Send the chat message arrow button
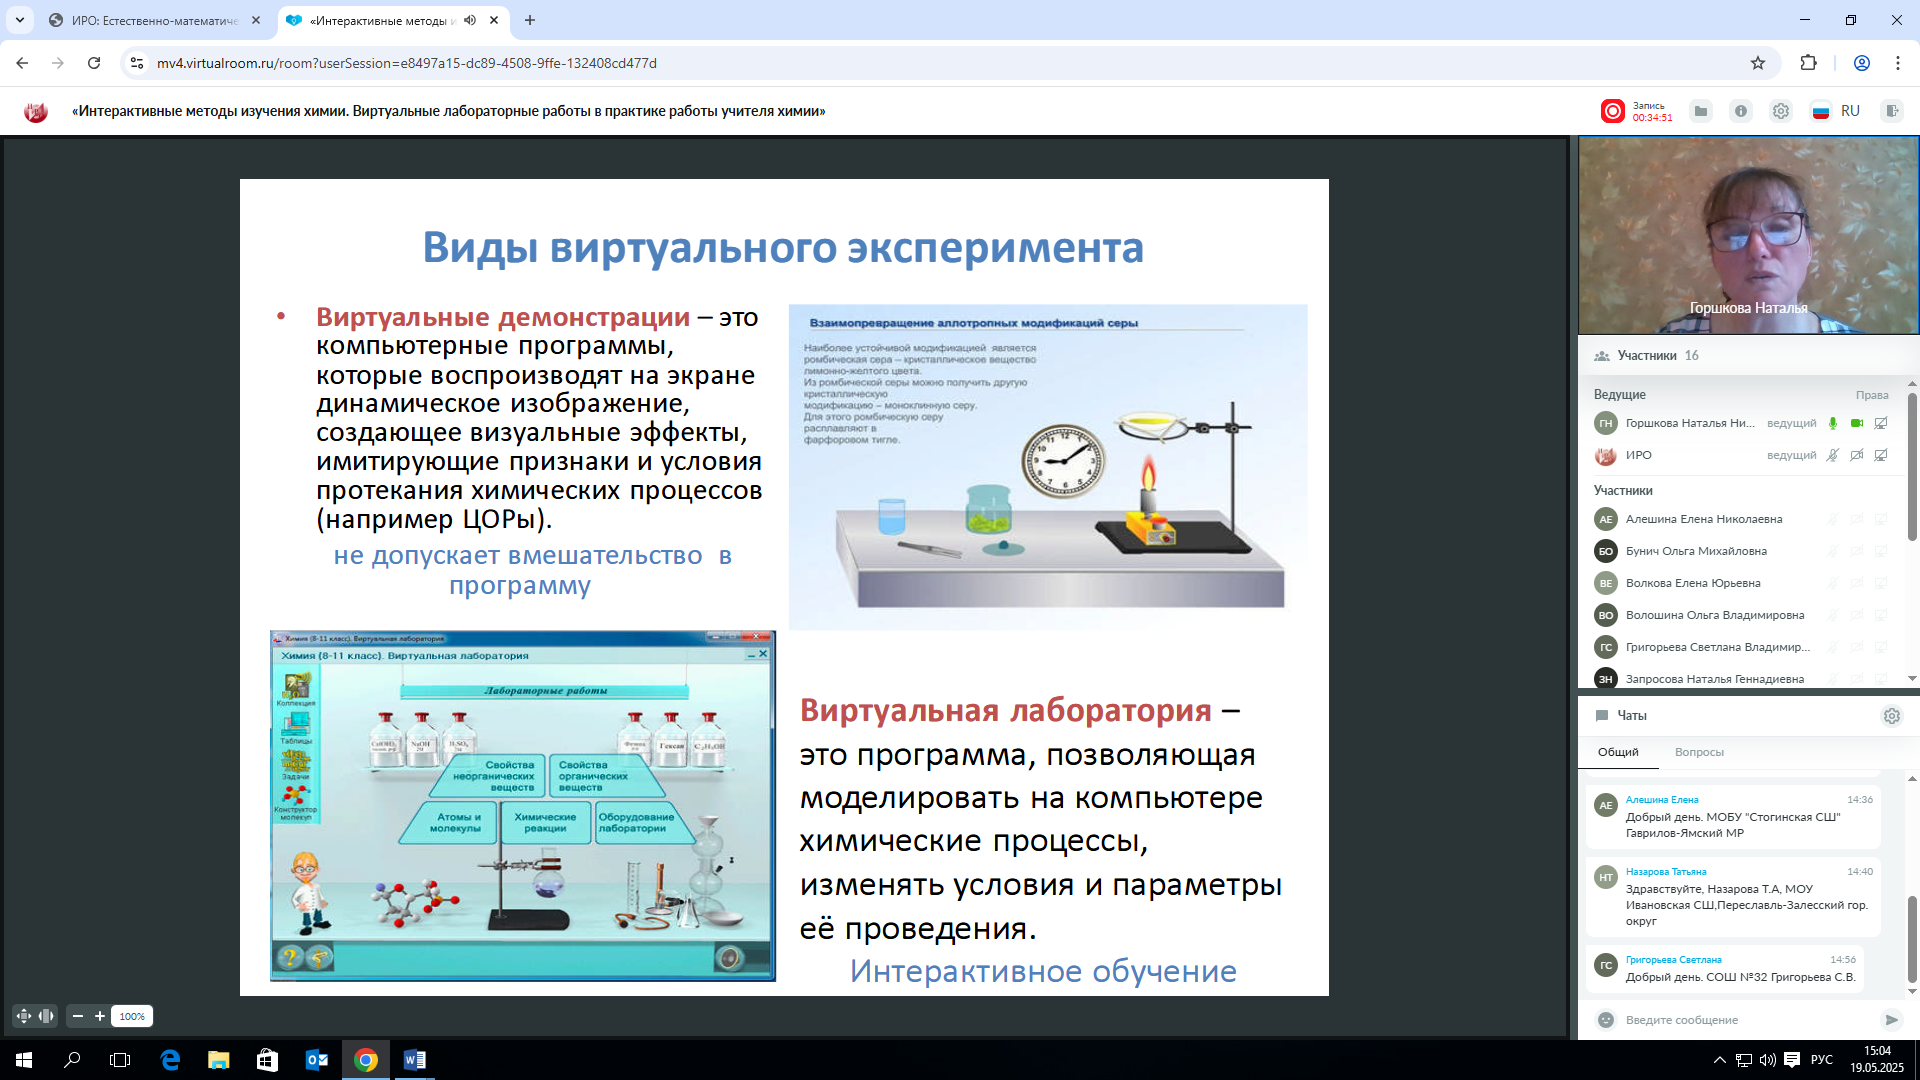The height and width of the screenshot is (1080, 1920). pyautogui.click(x=1891, y=1020)
